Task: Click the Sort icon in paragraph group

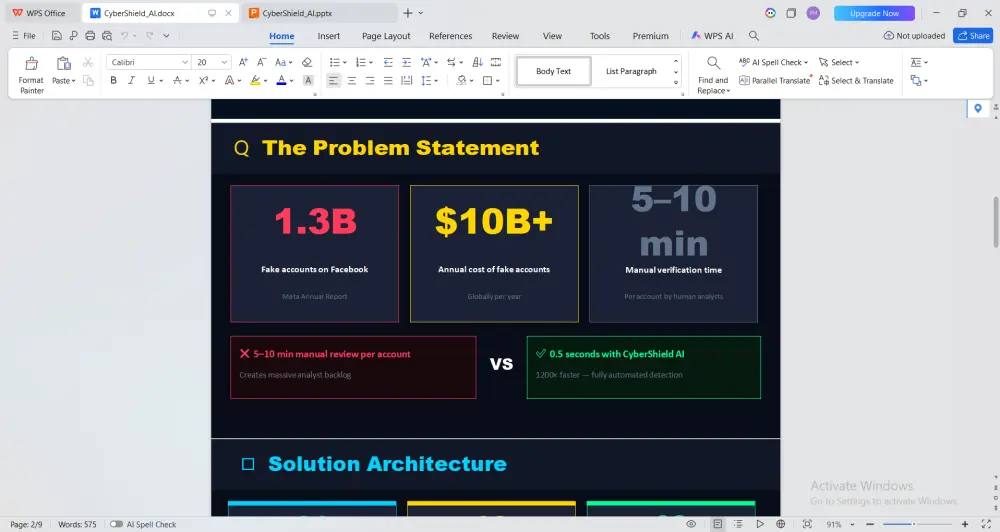Action: pyautogui.click(x=478, y=62)
